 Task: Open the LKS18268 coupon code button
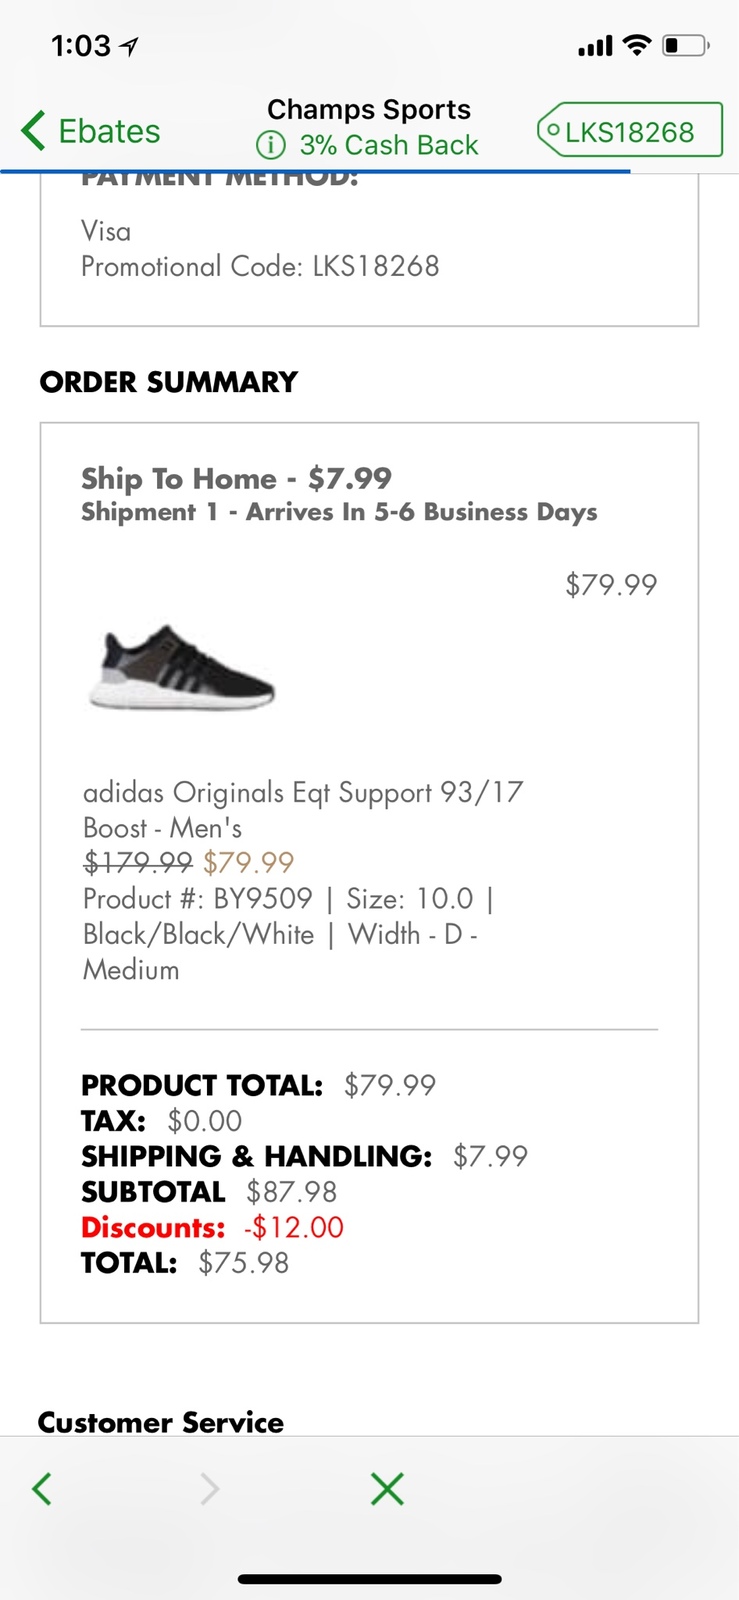(630, 131)
